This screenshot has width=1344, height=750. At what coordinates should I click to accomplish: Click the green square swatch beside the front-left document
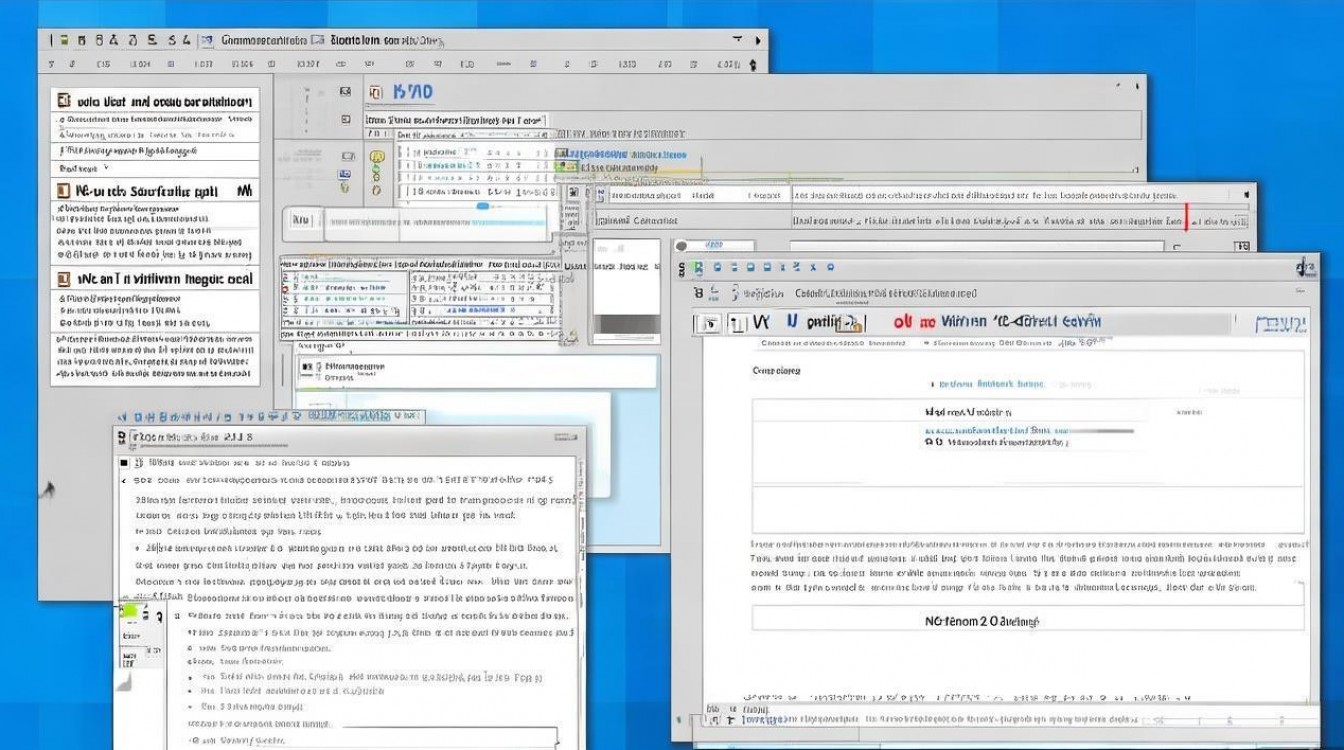(x=129, y=611)
